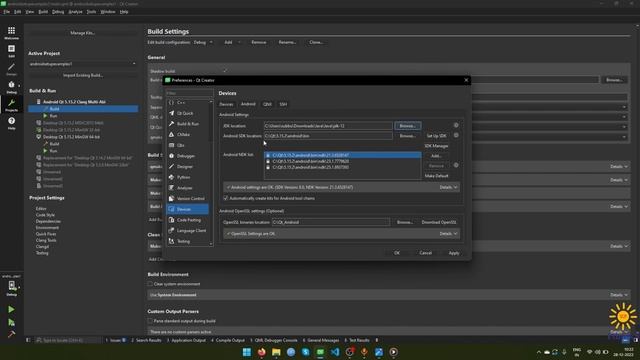Click Set Up SDK button
Image resolution: width=640 pixels, height=360 pixels.
coord(436,136)
